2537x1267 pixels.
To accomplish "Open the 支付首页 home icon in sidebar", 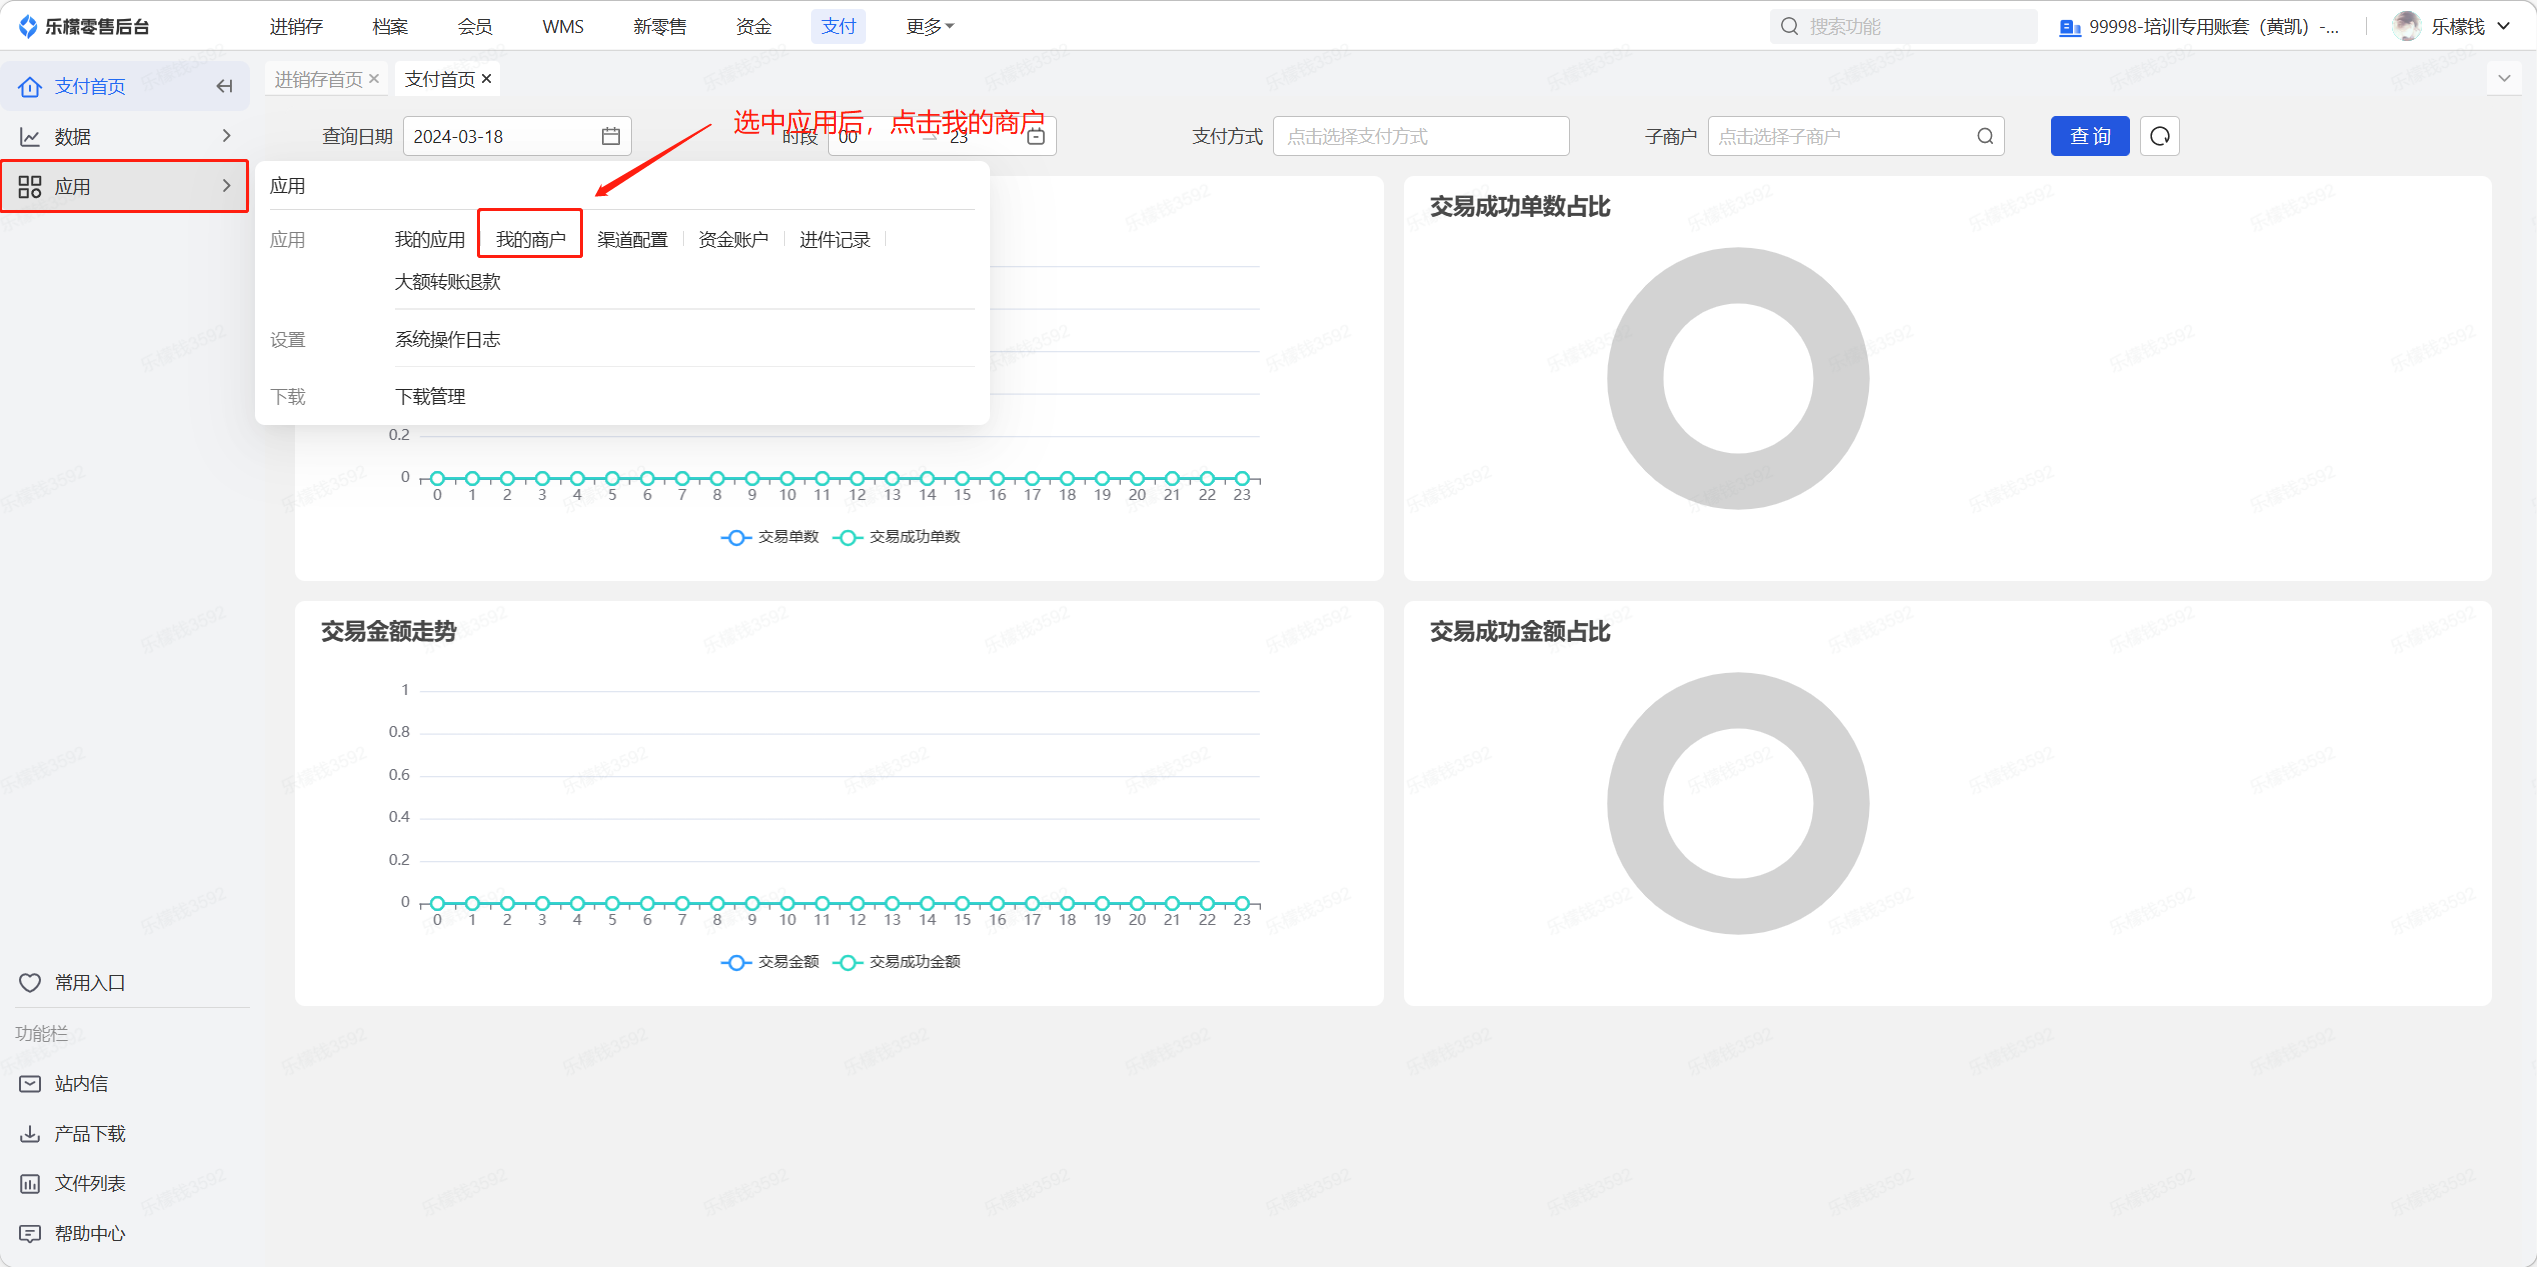I will point(30,87).
